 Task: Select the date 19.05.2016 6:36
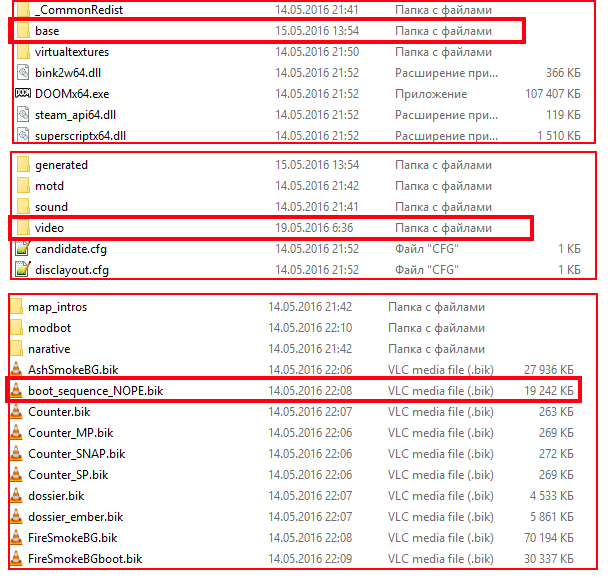tap(314, 228)
